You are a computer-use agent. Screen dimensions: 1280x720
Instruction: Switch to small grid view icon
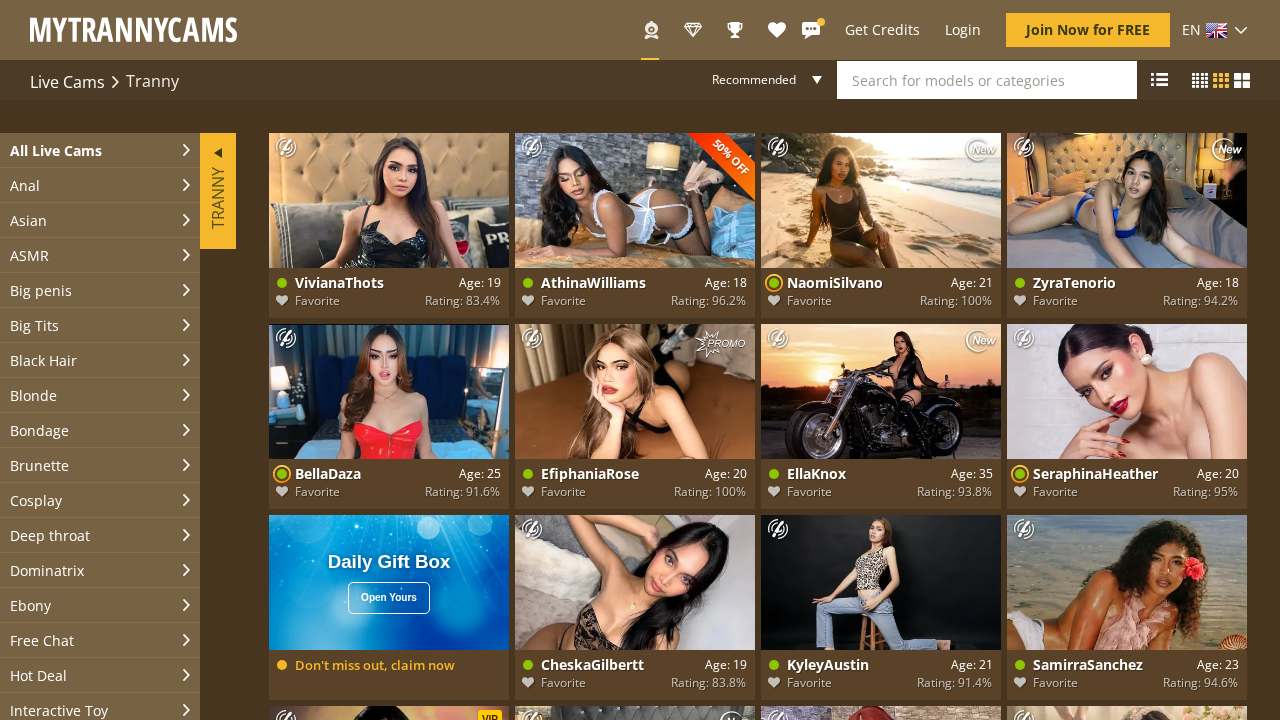(1200, 80)
